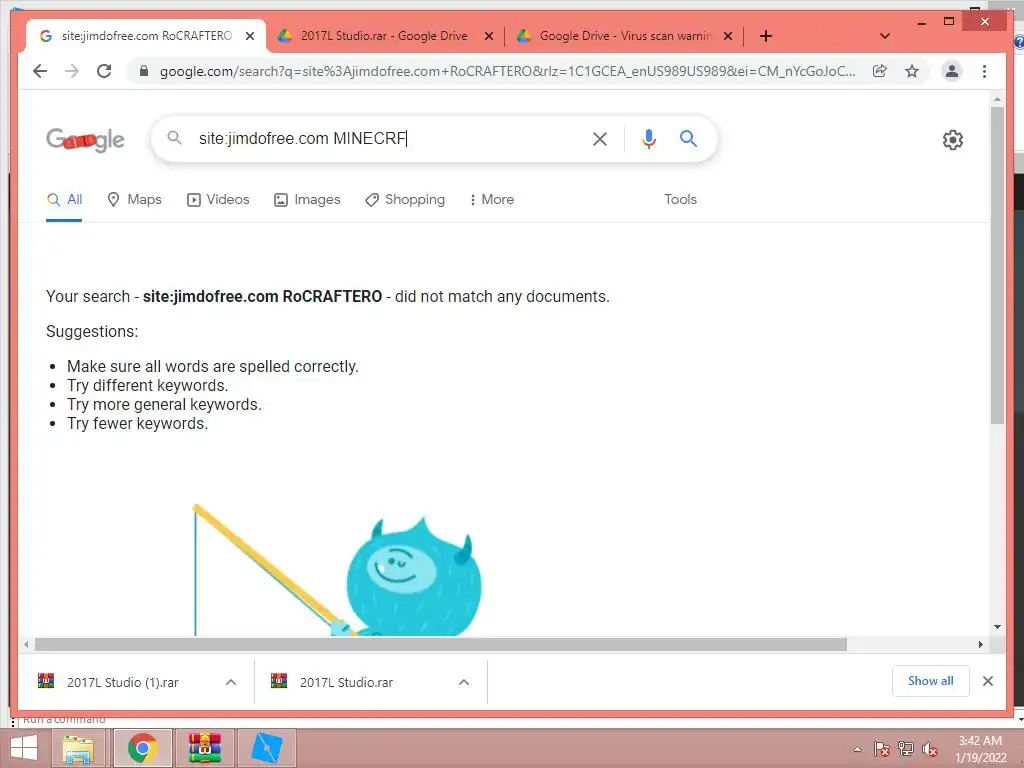1024x768 pixels.
Task: Open search Tools options
Action: [x=680, y=200]
